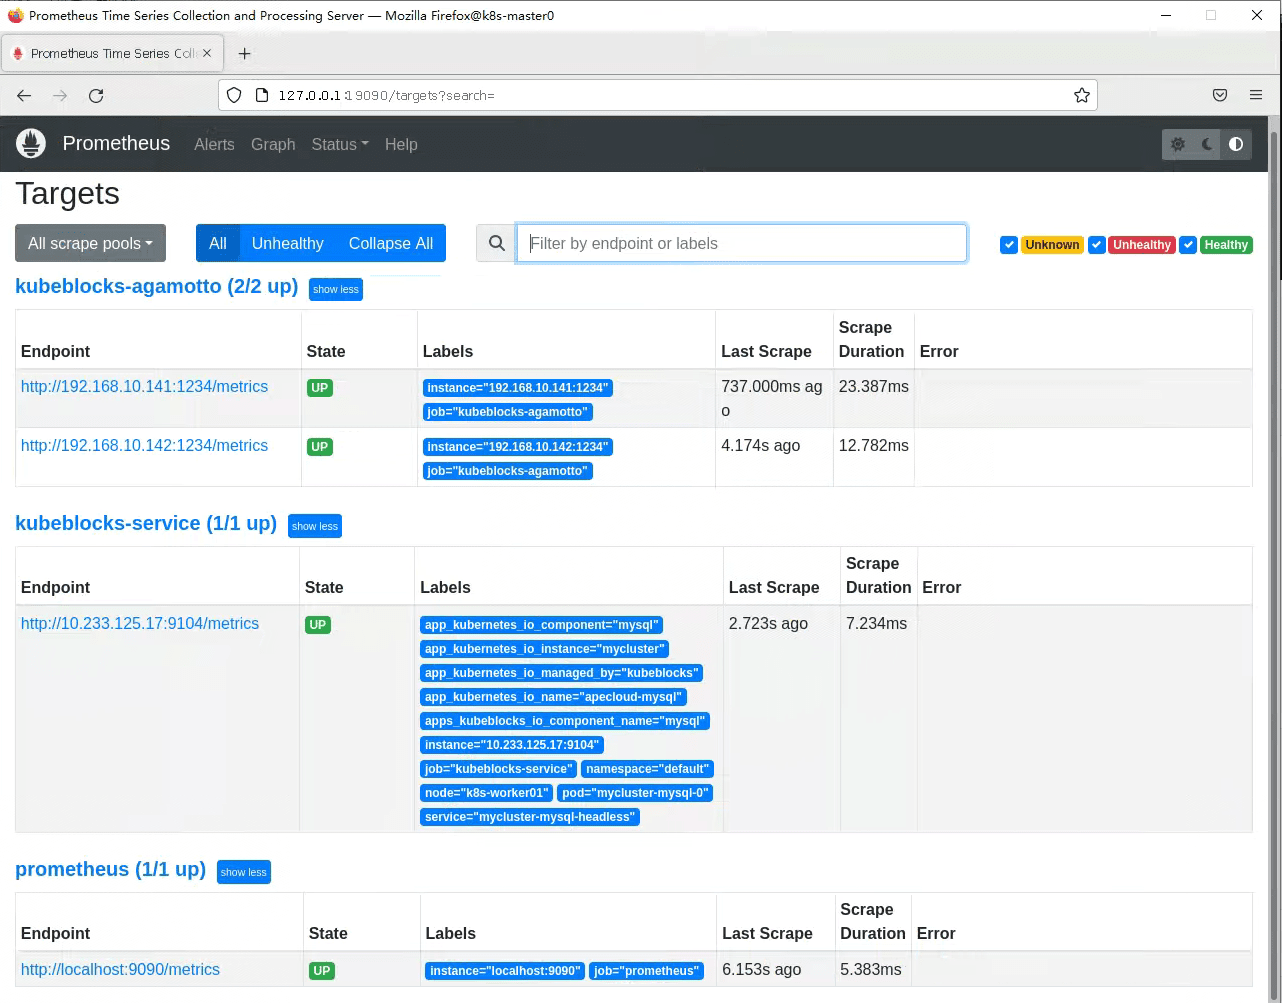Image resolution: width=1282 pixels, height=1003 pixels.
Task: Click the browser URL address field
Action: (x=660, y=95)
